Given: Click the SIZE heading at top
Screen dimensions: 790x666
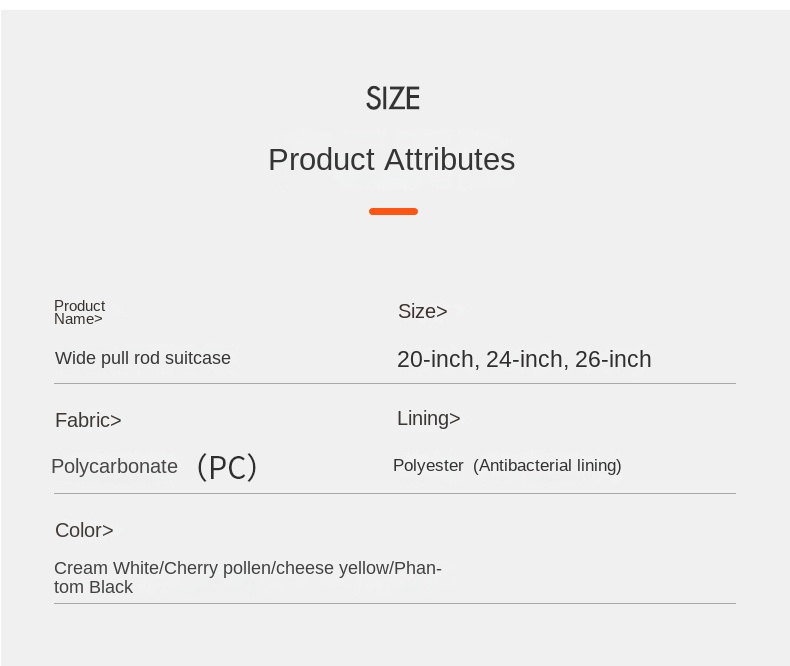Looking at the screenshot, I should (393, 98).
